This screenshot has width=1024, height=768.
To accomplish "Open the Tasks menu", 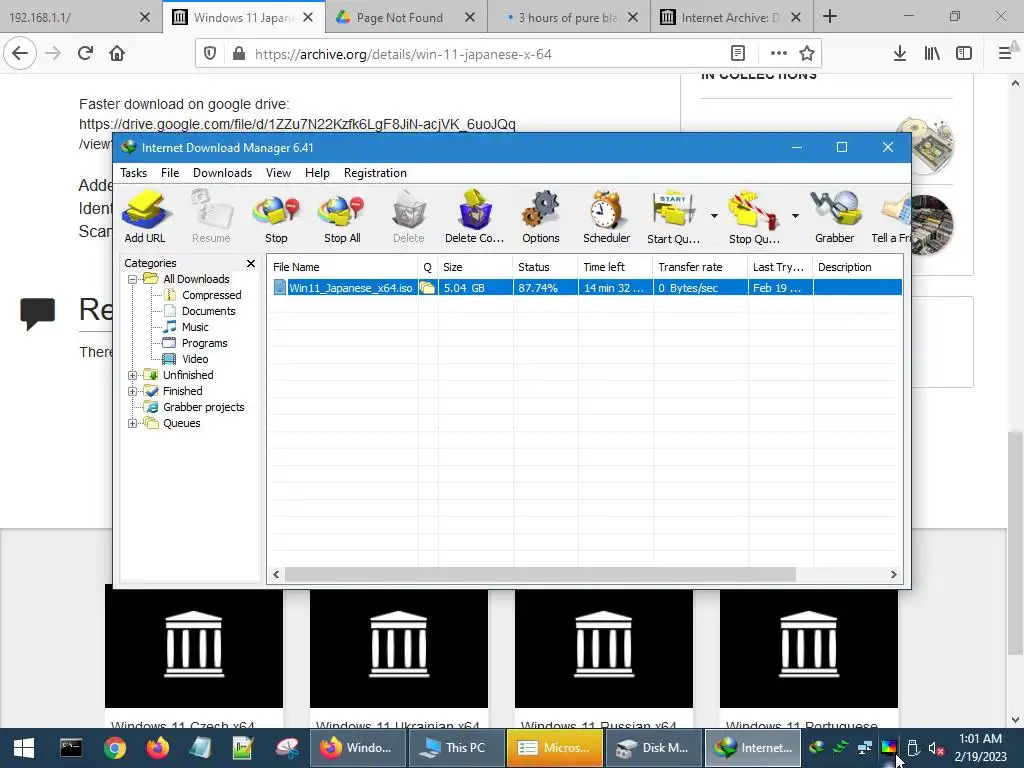I will click(133, 173).
